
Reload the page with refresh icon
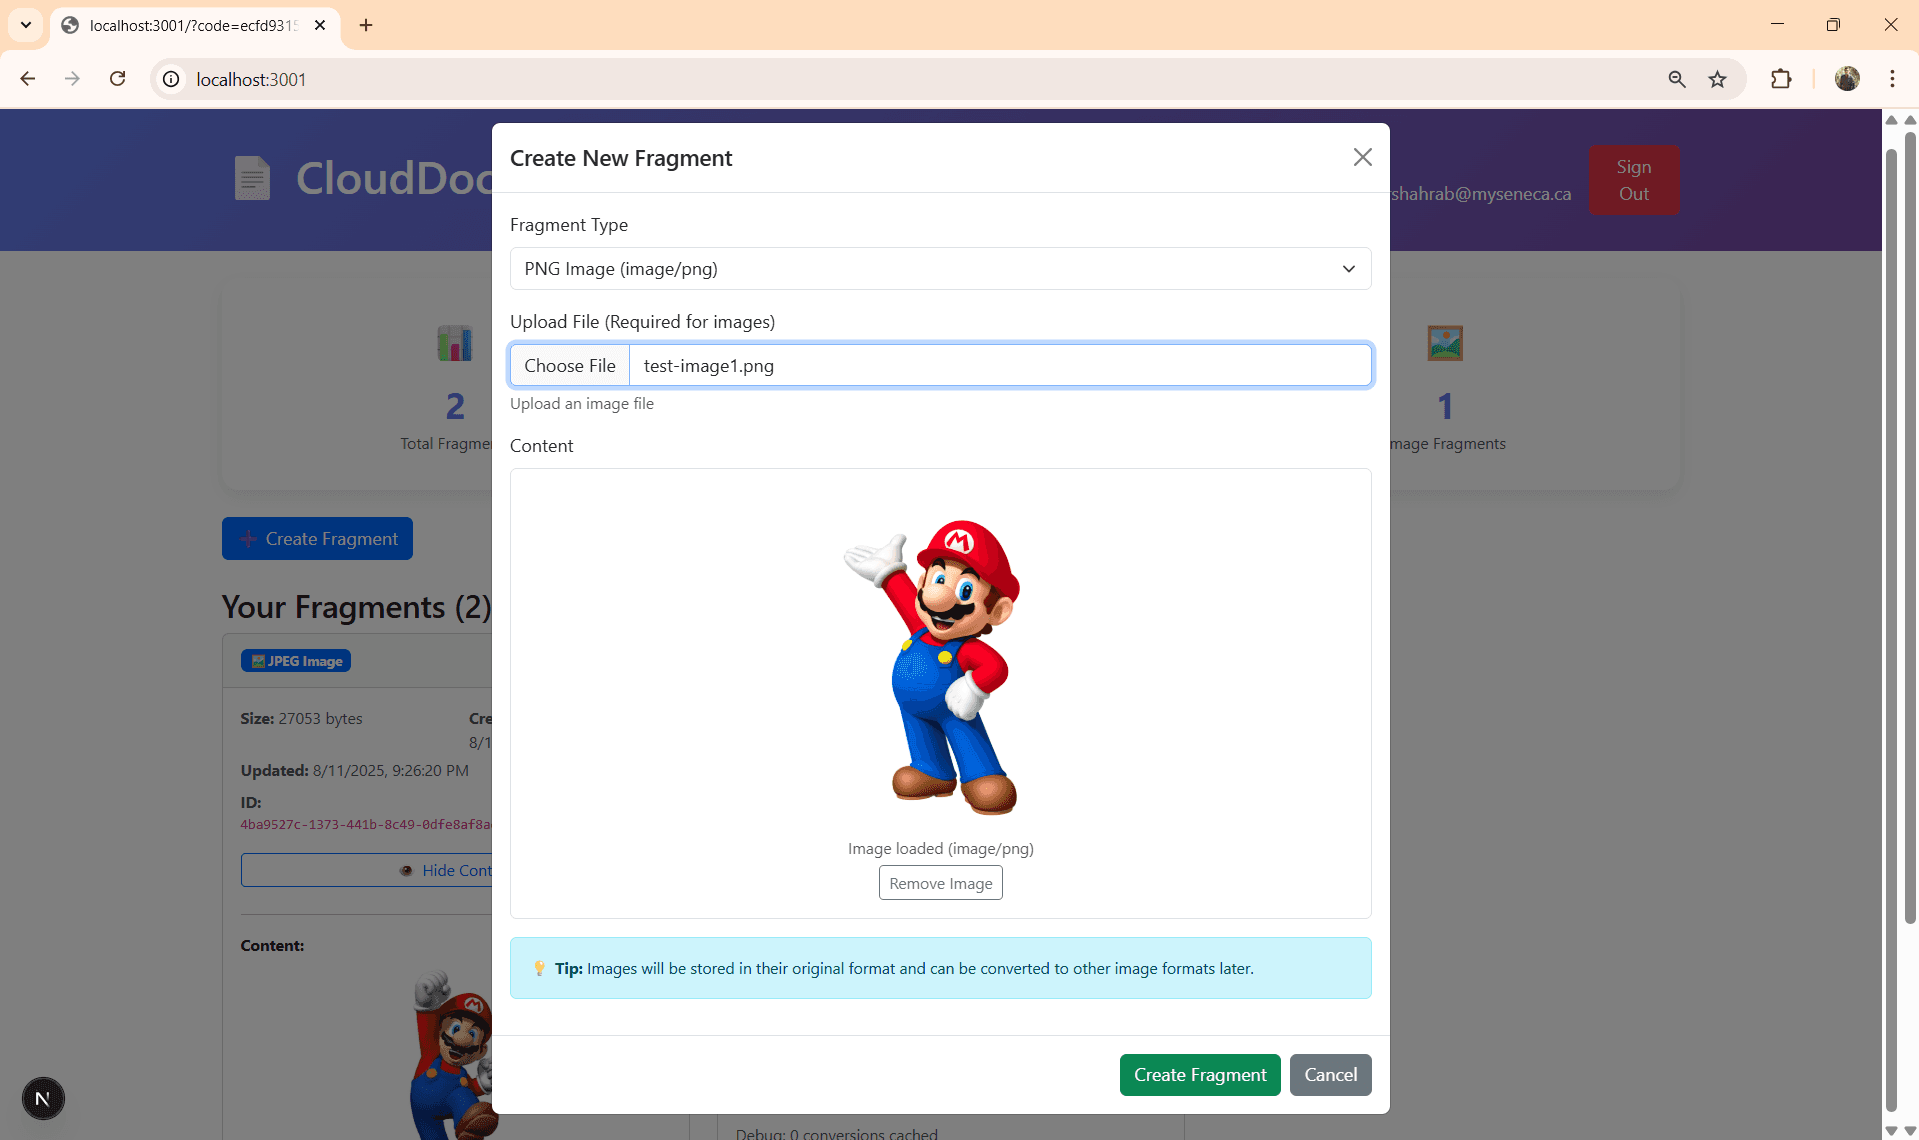coord(117,79)
